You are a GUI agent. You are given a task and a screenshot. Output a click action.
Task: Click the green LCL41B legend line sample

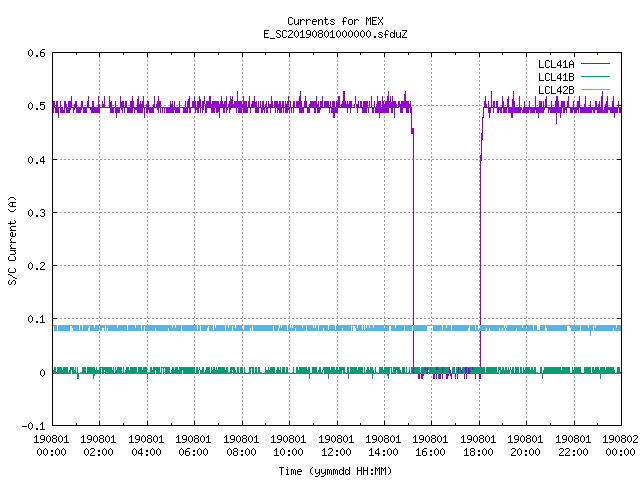click(x=595, y=77)
